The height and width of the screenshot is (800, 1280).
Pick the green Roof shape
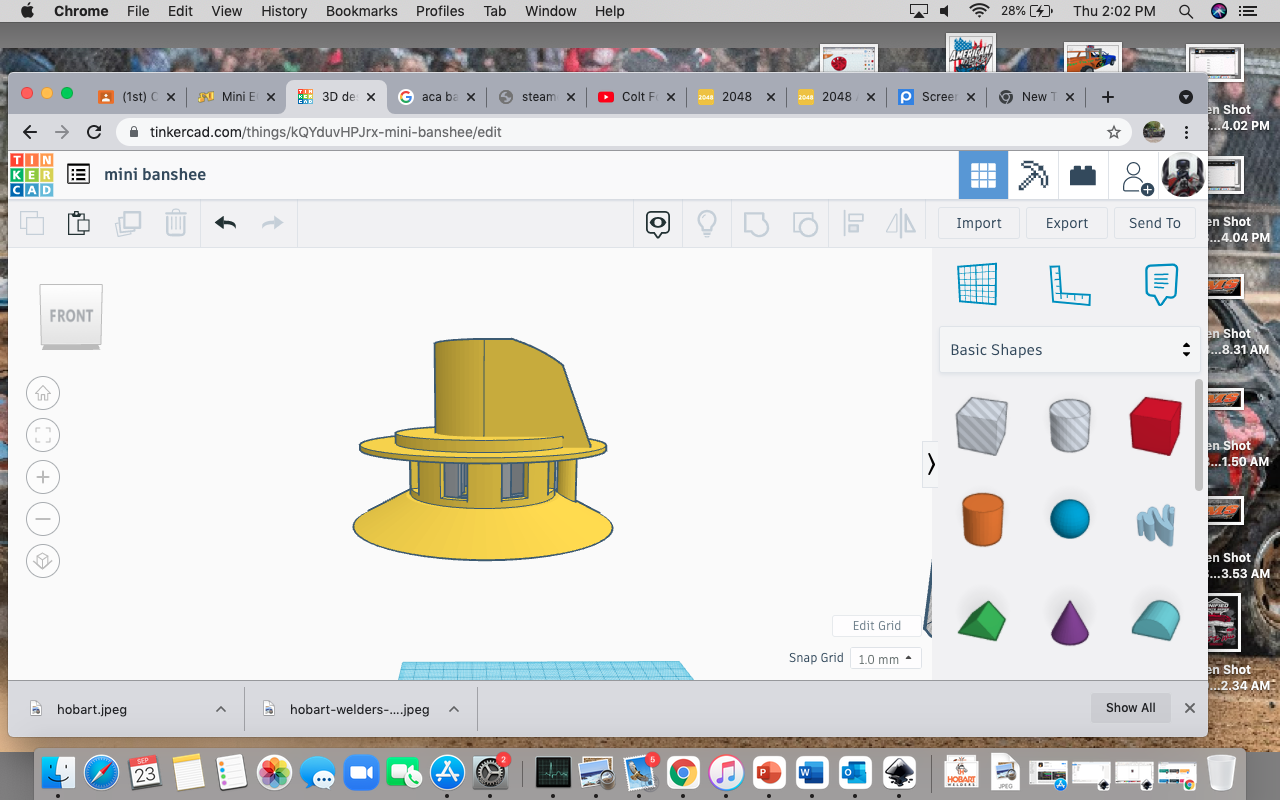pos(981,619)
